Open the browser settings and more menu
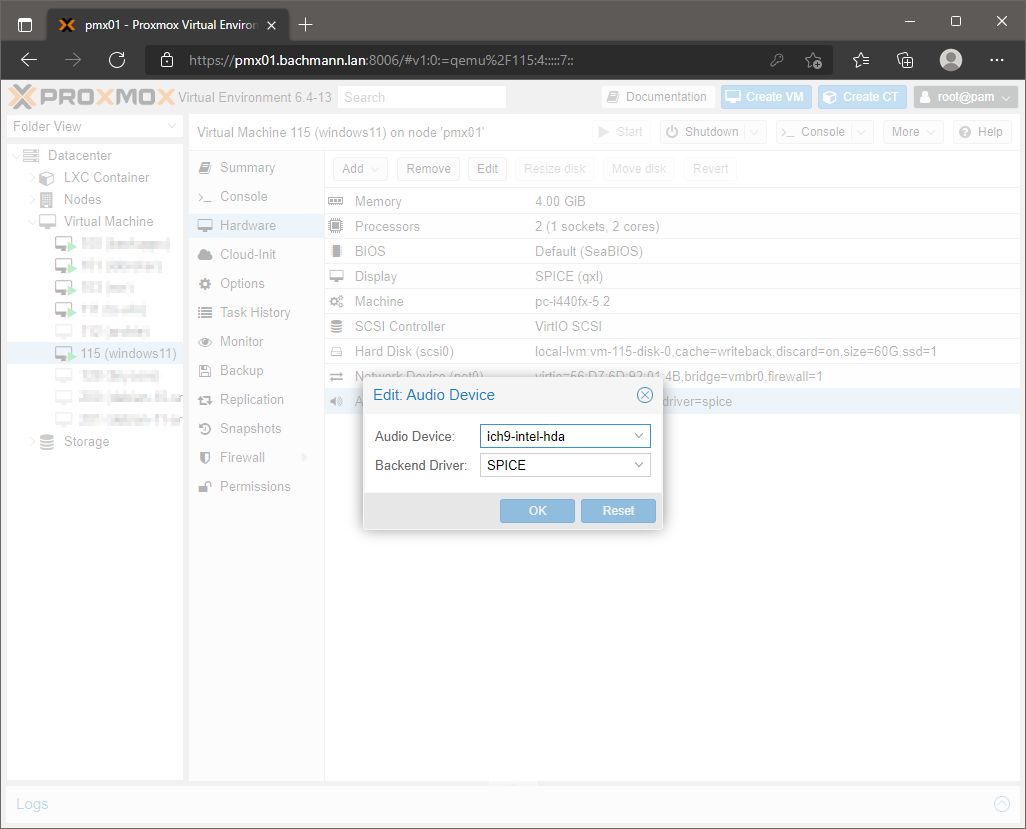This screenshot has width=1026, height=829. tap(997, 60)
